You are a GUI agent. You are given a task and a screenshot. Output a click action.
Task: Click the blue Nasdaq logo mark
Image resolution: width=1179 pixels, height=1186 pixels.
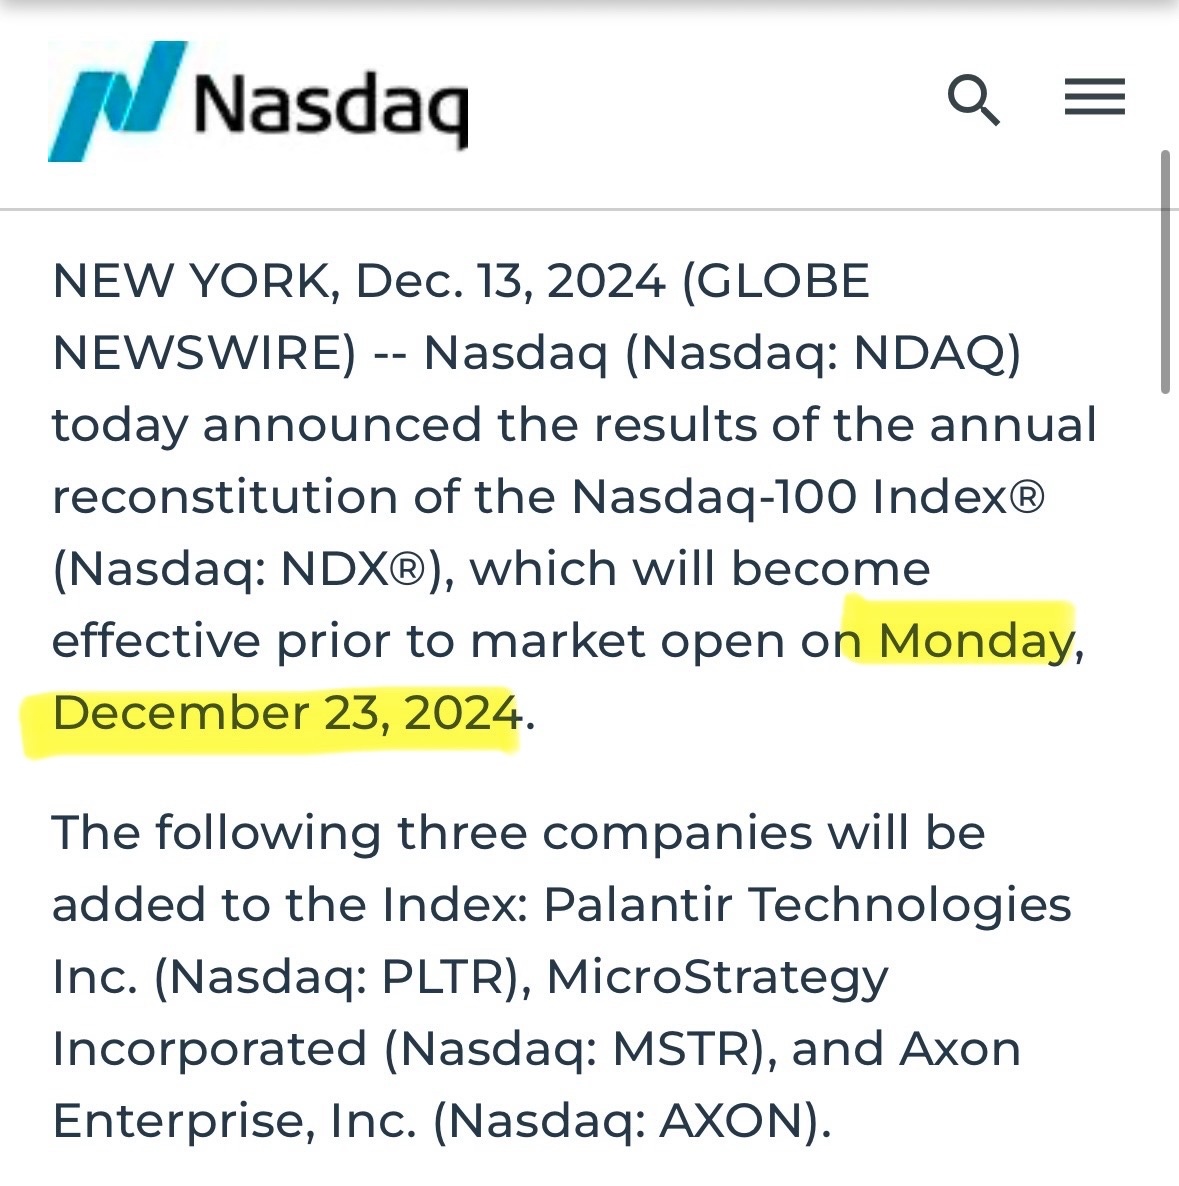pos(117,101)
